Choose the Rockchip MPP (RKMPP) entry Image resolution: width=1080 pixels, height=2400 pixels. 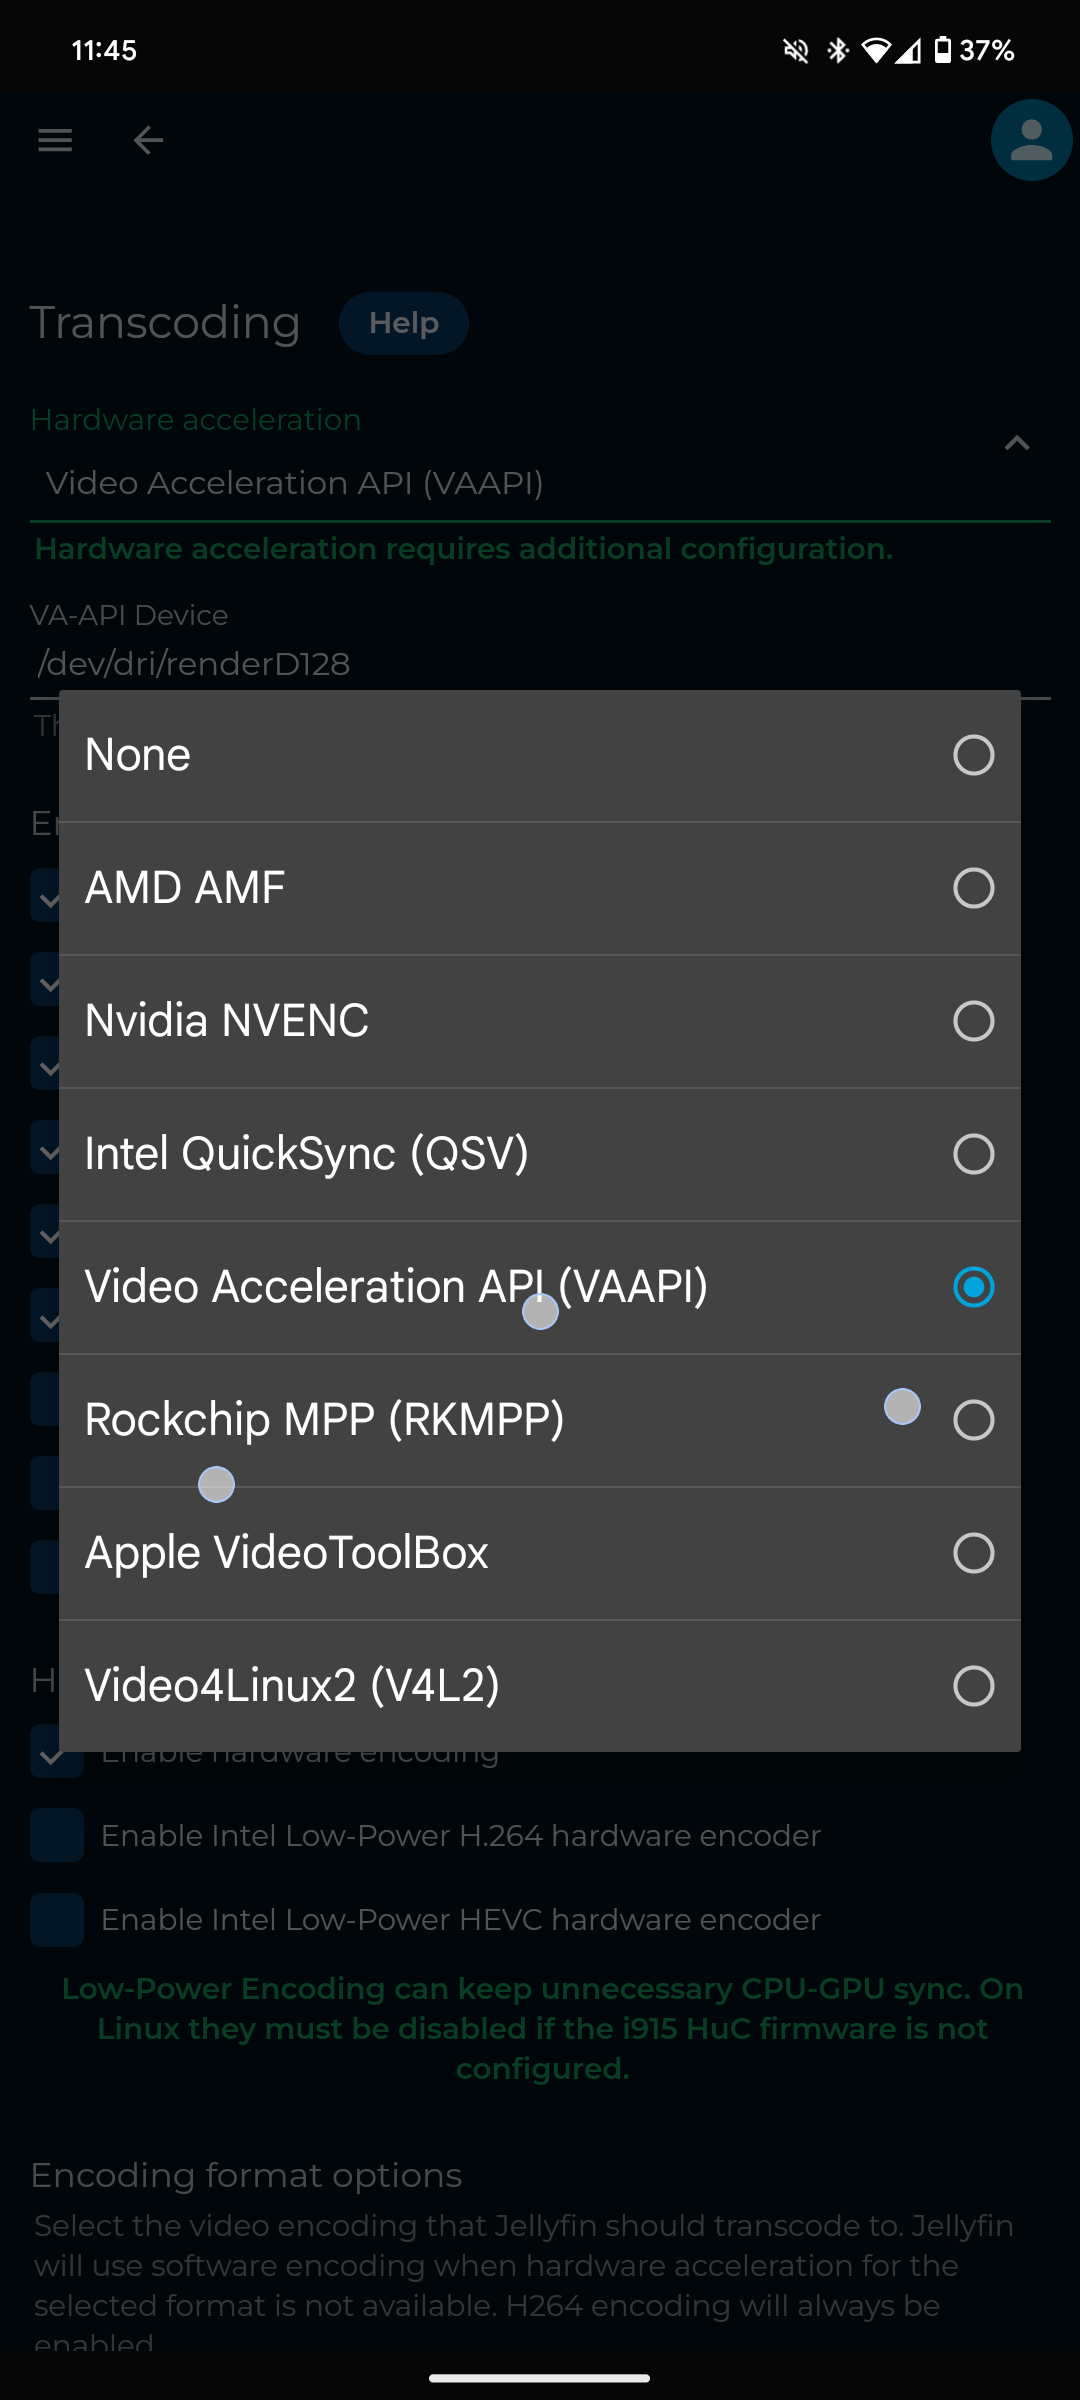[x=973, y=1420]
